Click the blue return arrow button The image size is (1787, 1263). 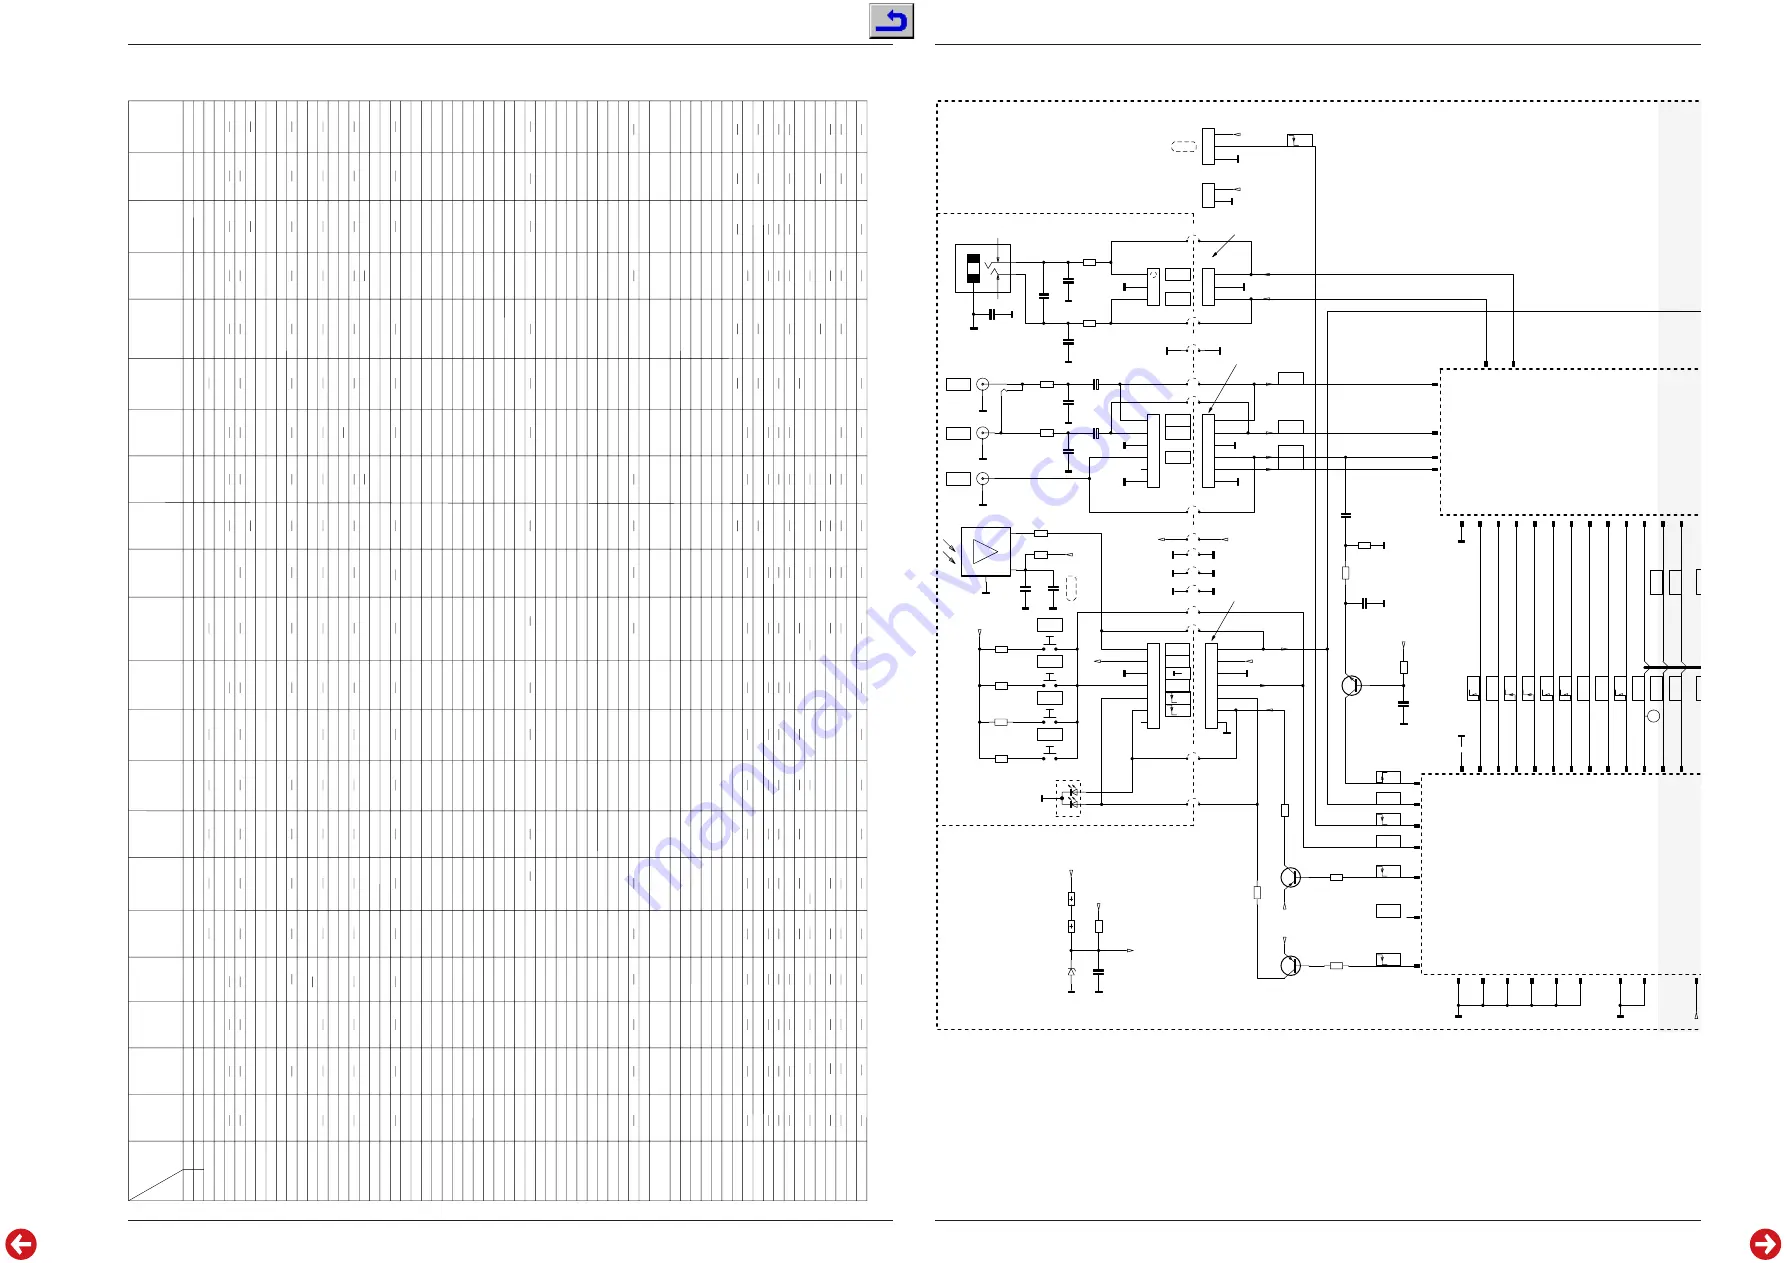[891, 21]
